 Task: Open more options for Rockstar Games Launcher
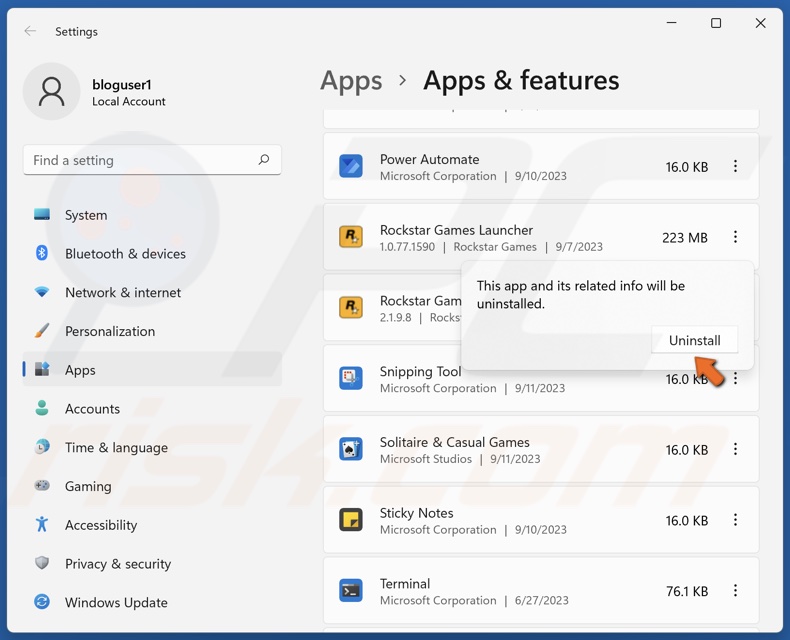pyautogui.click(x=735, y=237)
